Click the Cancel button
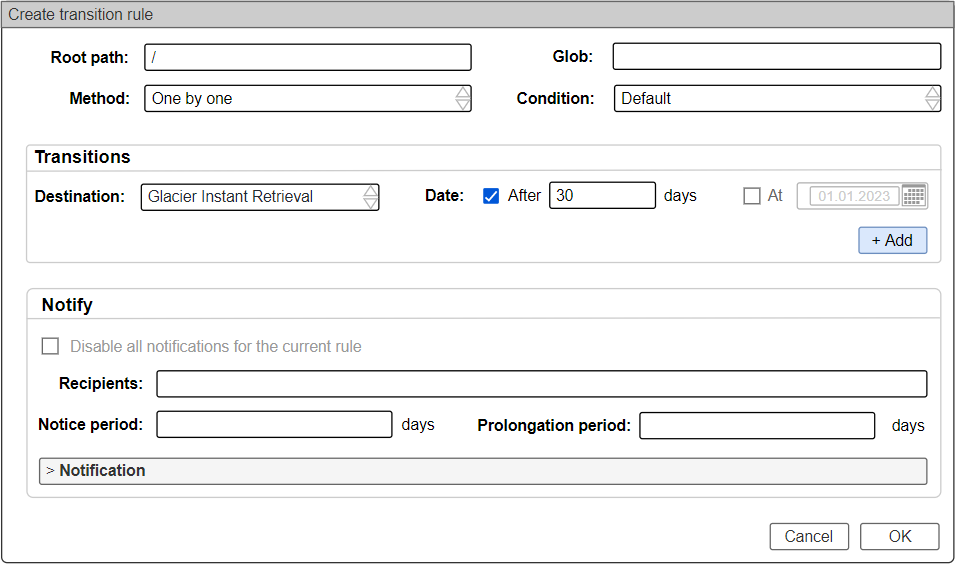Image resolution: width=956 pixels, height=565 pixels. click(809, 536)
